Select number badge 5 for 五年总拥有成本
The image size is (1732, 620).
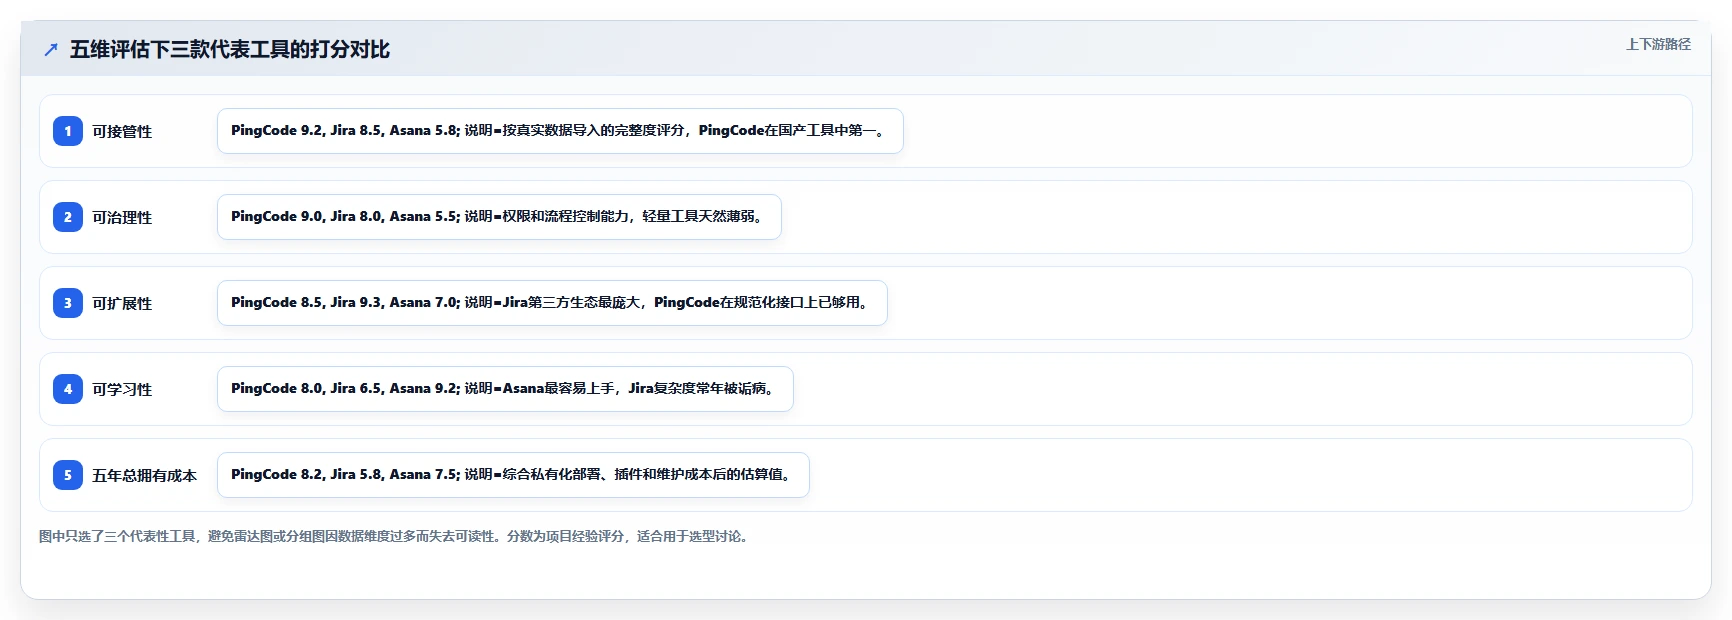coord(68,475)
